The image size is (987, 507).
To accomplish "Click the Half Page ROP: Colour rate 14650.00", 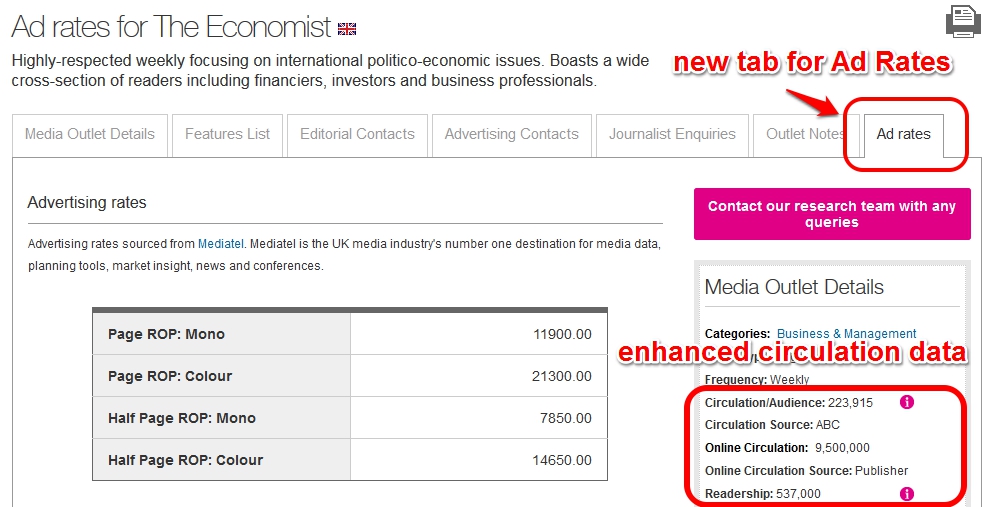I will 561,460.
